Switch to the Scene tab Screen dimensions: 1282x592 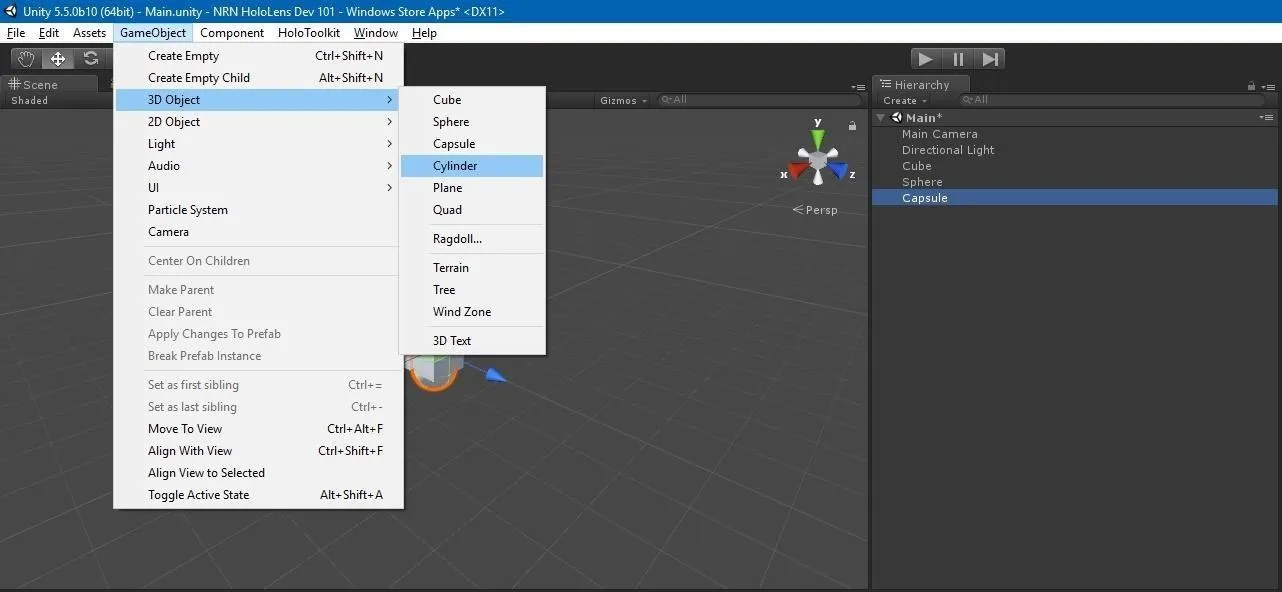click(50, 85)
